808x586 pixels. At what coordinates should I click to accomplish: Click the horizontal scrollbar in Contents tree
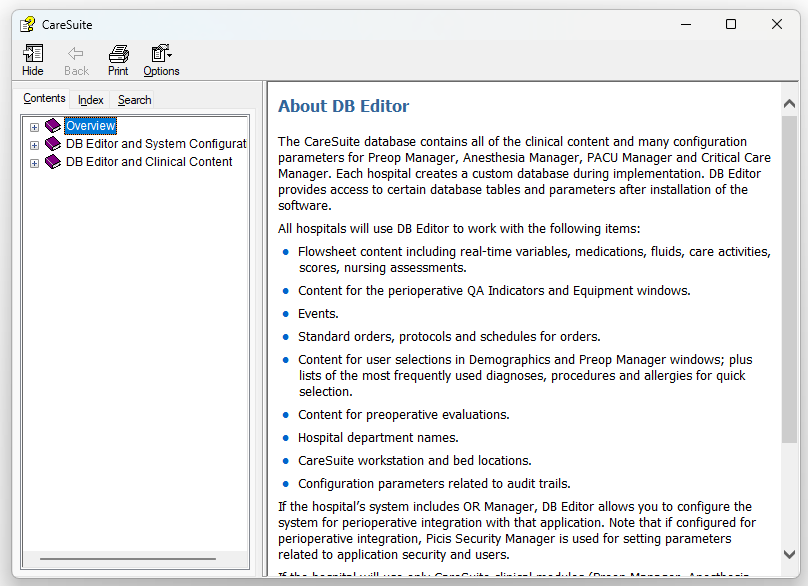point(128,559)
